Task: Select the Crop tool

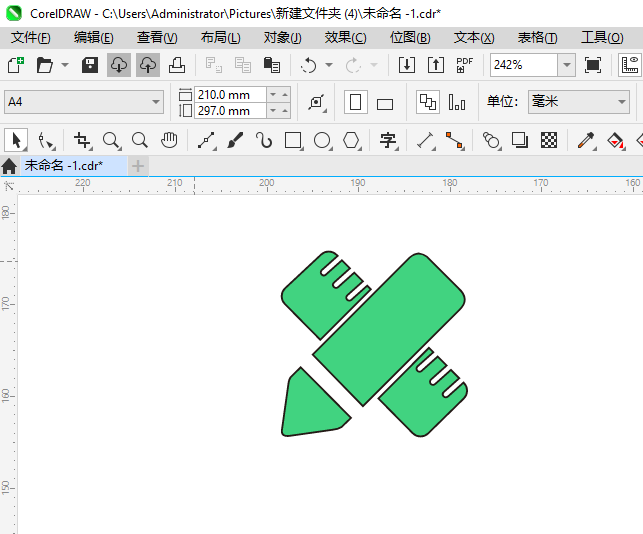Action: point(82,140)
